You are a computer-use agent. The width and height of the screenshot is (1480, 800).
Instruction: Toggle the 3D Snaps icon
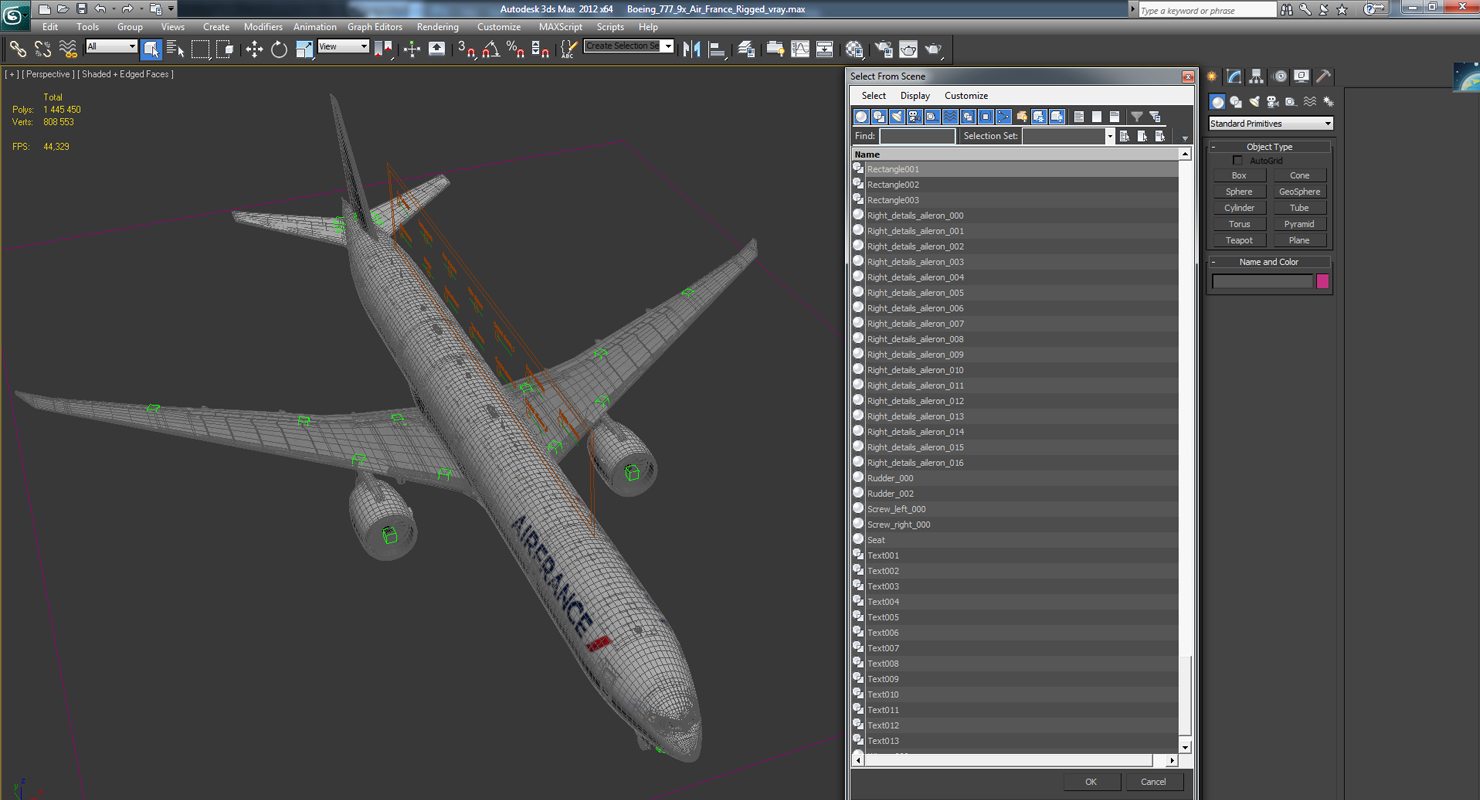pos(467,49)
